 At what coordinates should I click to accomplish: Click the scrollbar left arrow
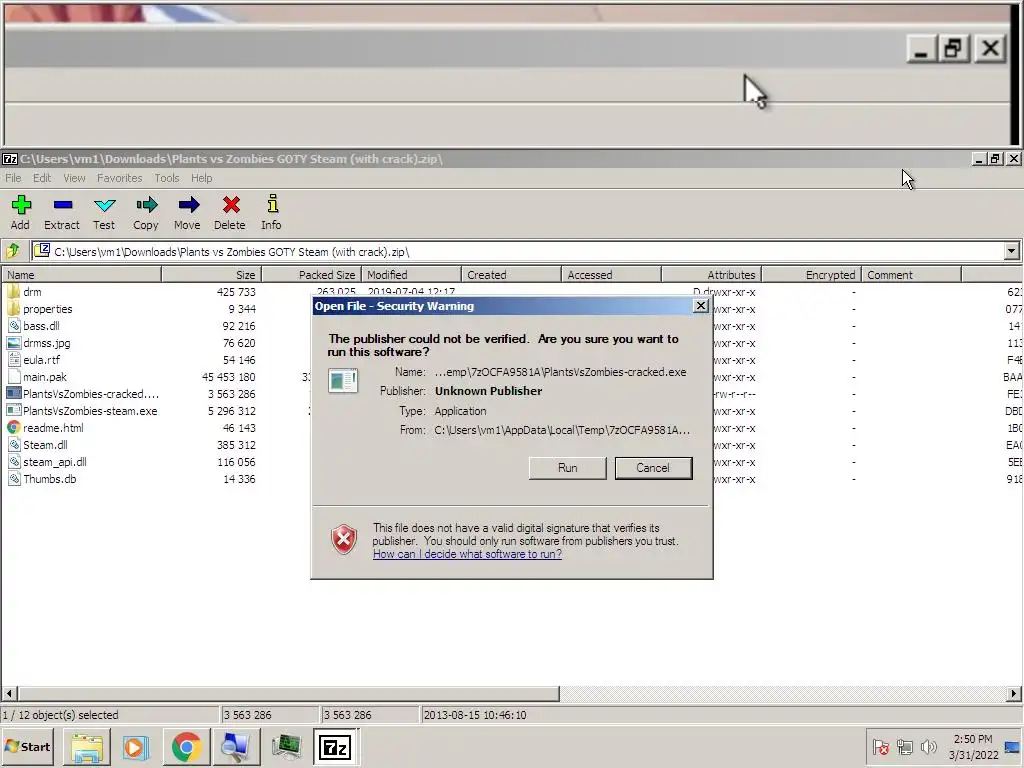click(9, 694)
